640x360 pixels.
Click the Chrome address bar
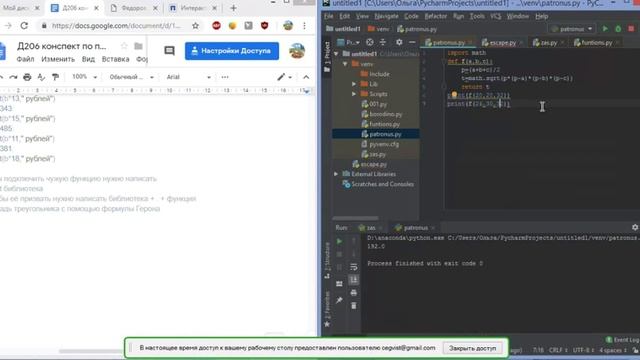click(116, 26)
